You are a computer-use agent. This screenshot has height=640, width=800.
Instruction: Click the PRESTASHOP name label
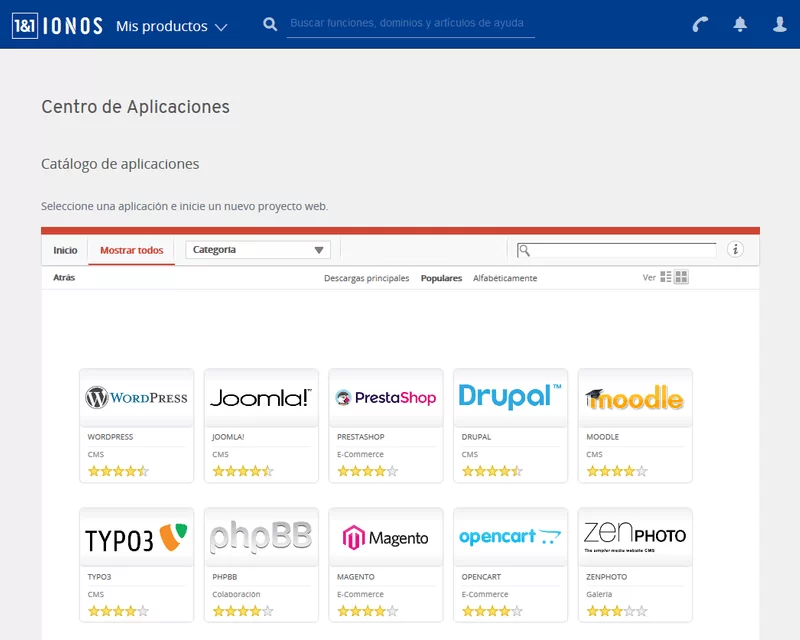pos(361,437)
